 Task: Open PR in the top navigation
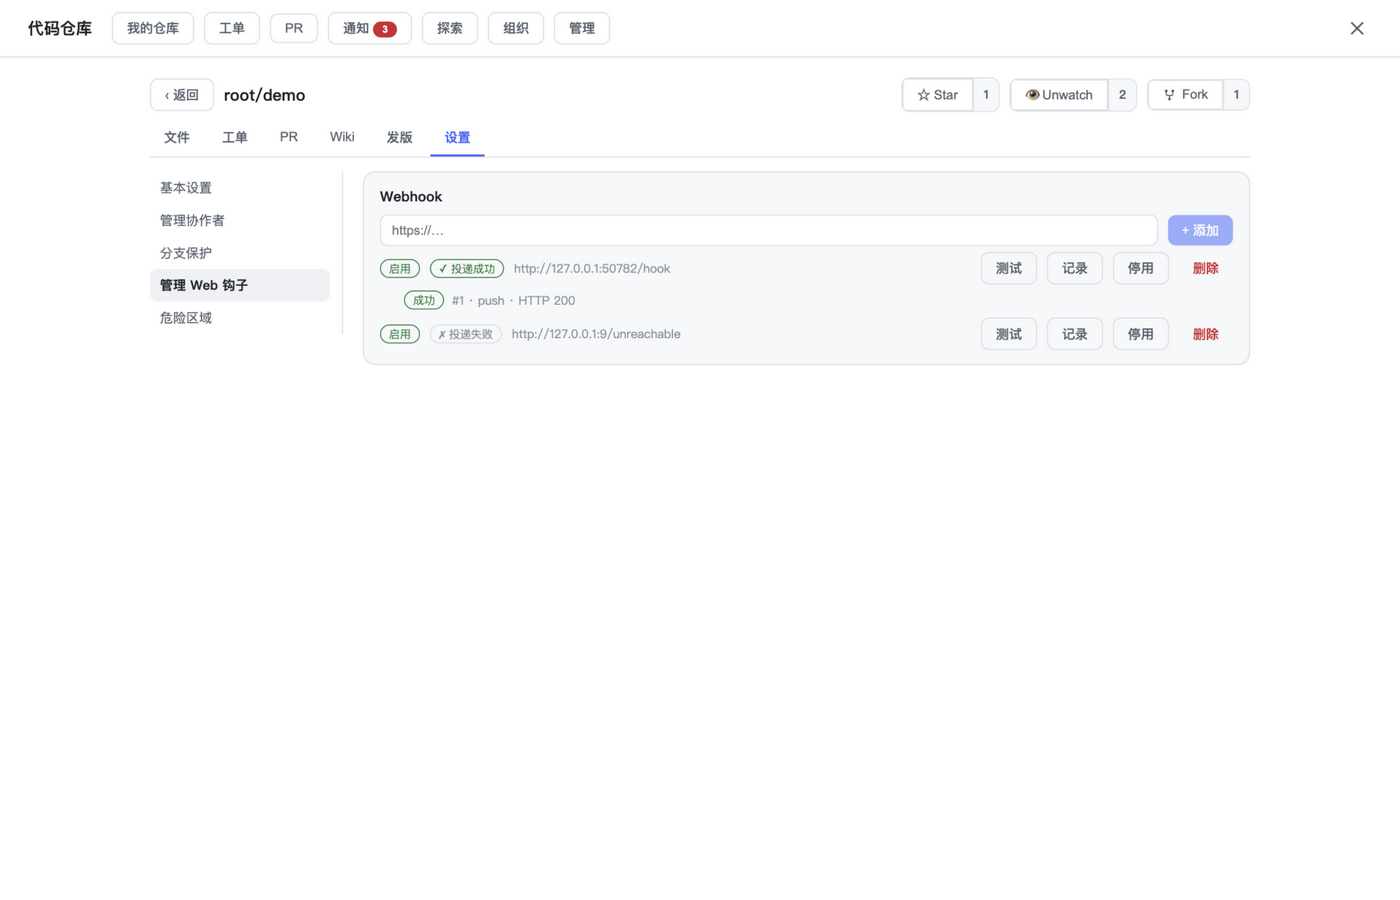[294, 28]
